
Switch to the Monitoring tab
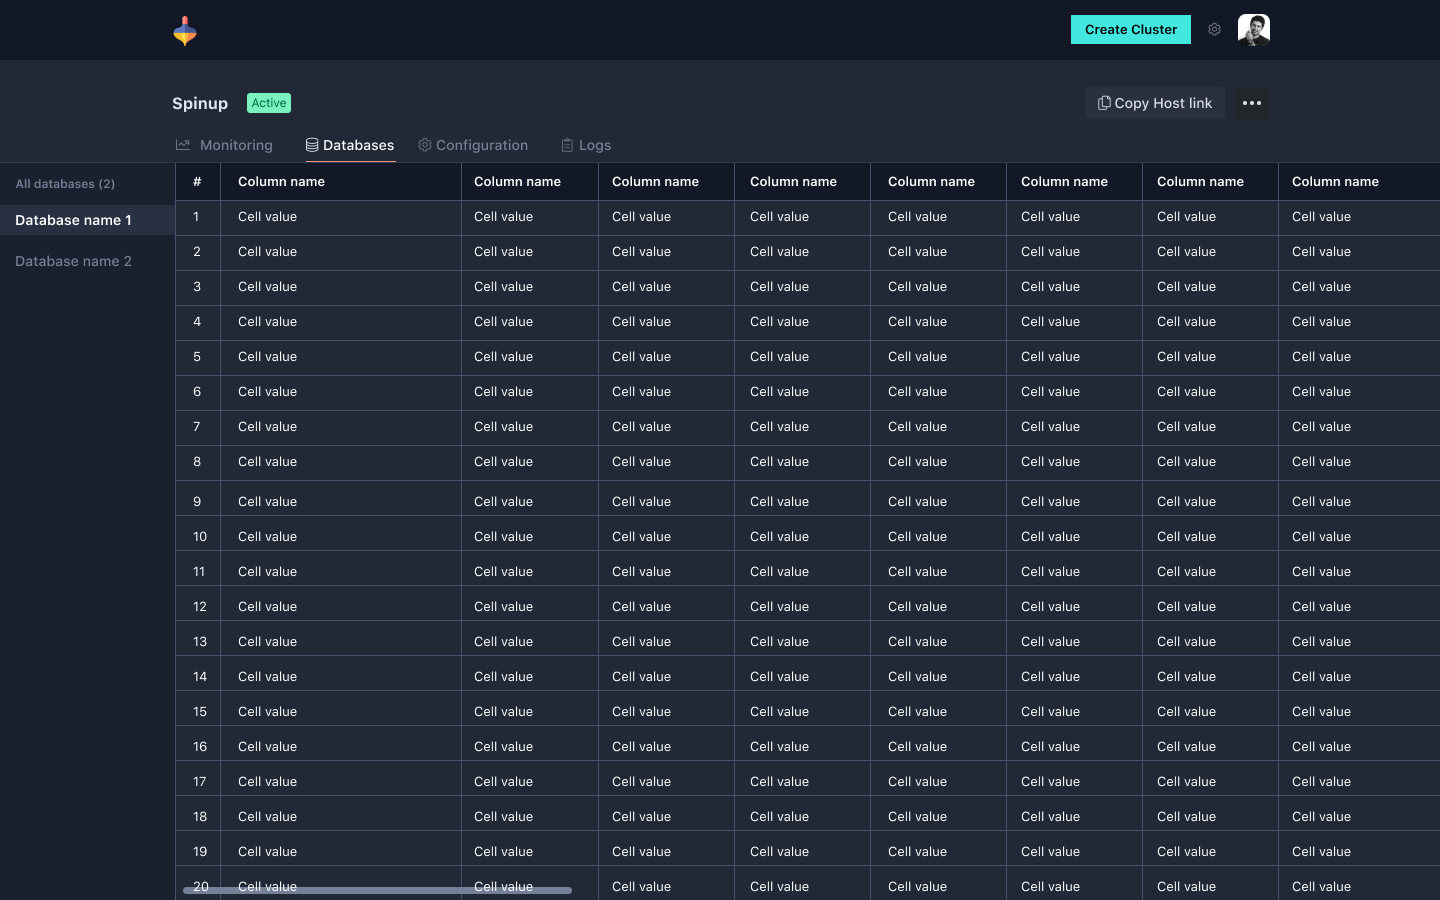236,145
